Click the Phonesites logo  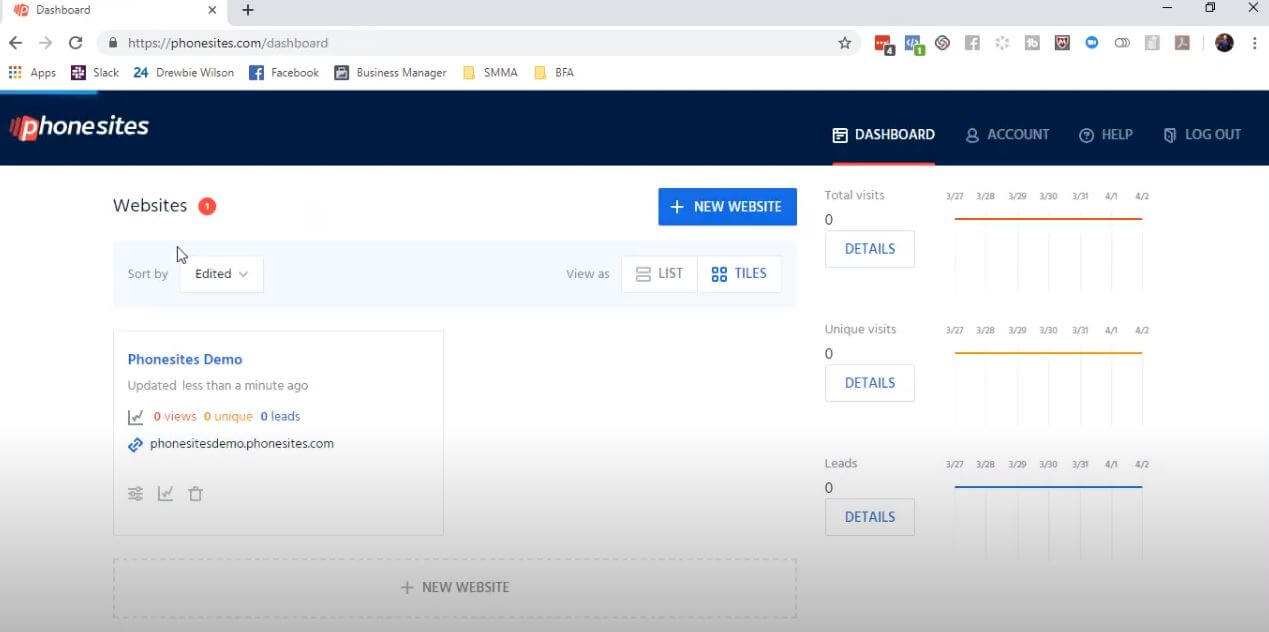pyautogui.click(x=79, y=127)
